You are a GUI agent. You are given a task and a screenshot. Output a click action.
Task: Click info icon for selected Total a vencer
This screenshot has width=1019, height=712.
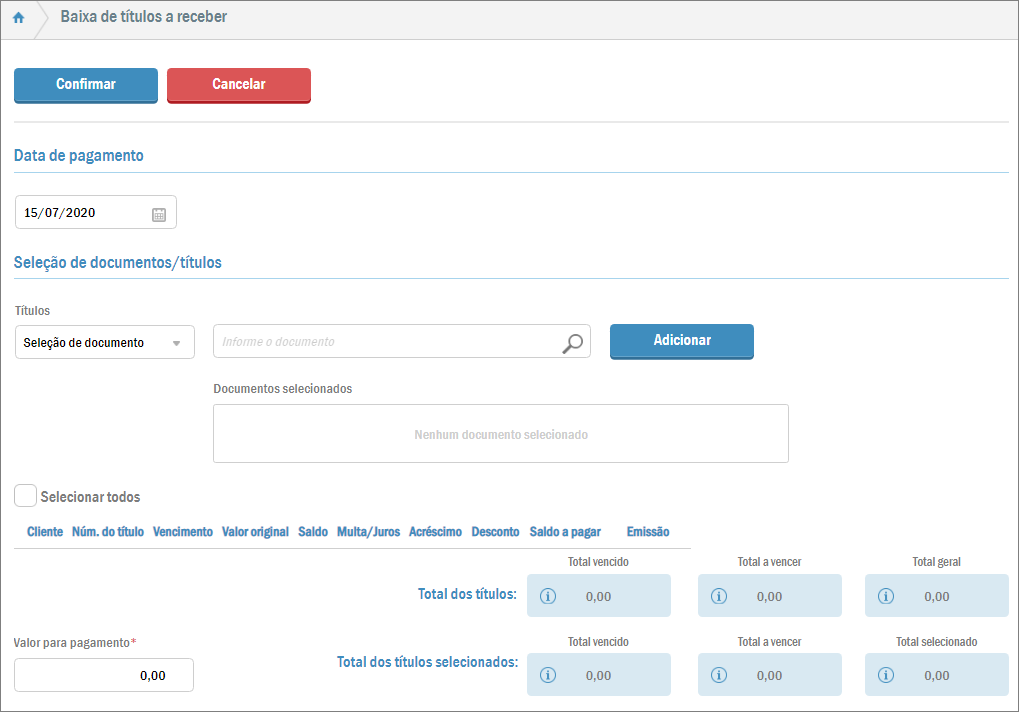[718, 675]
